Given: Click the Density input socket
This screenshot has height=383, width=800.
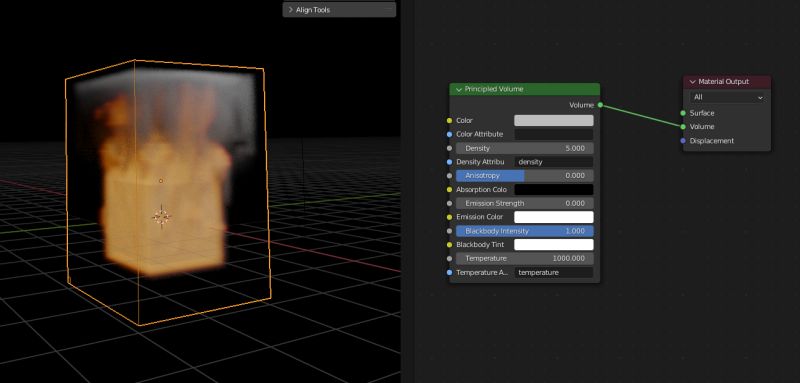Looking at the screenshot, I should tap(449, 148).
